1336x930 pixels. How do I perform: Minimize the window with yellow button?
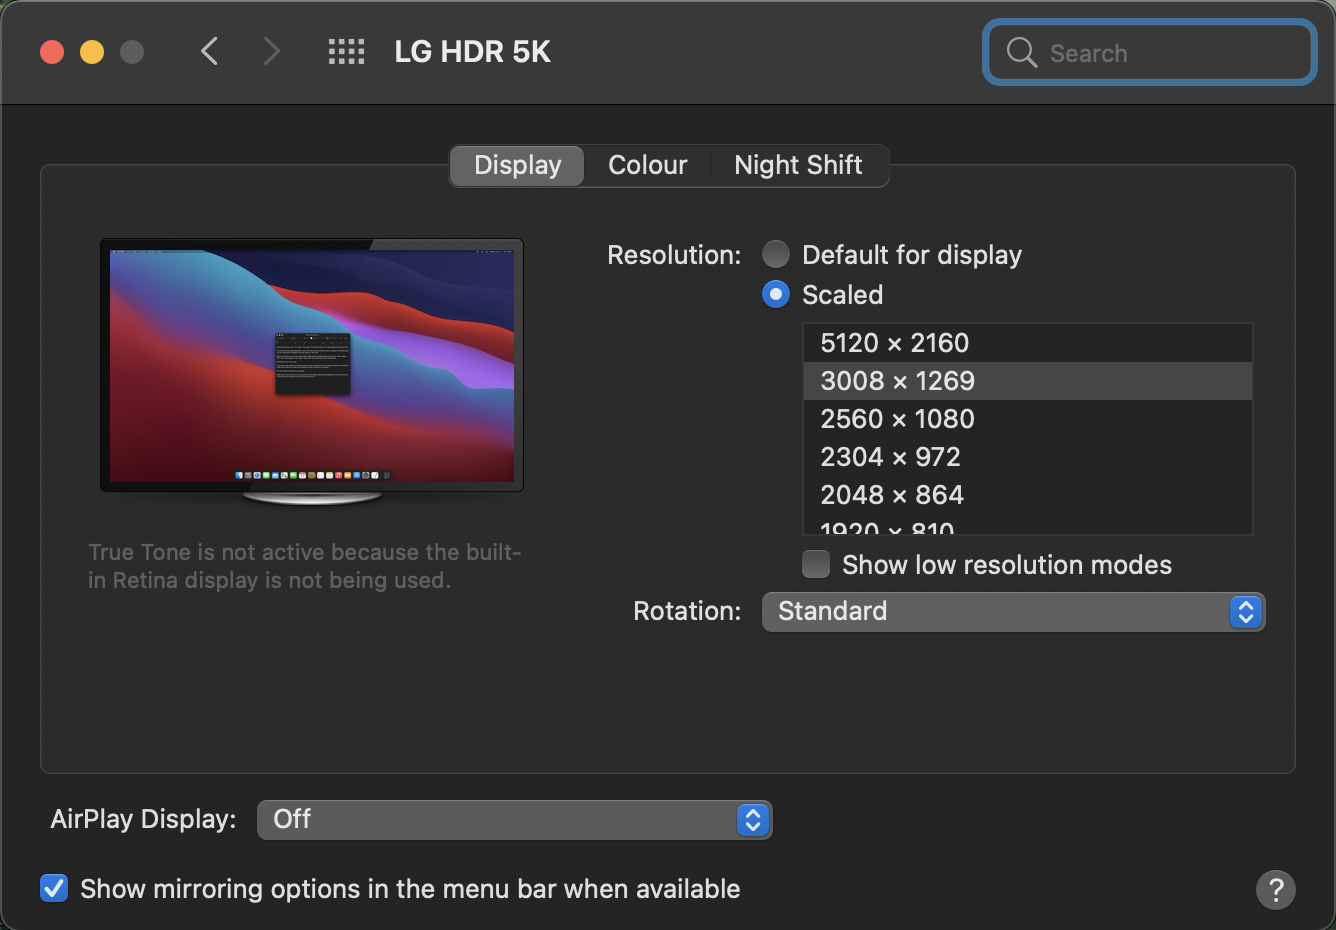point(92,52)
